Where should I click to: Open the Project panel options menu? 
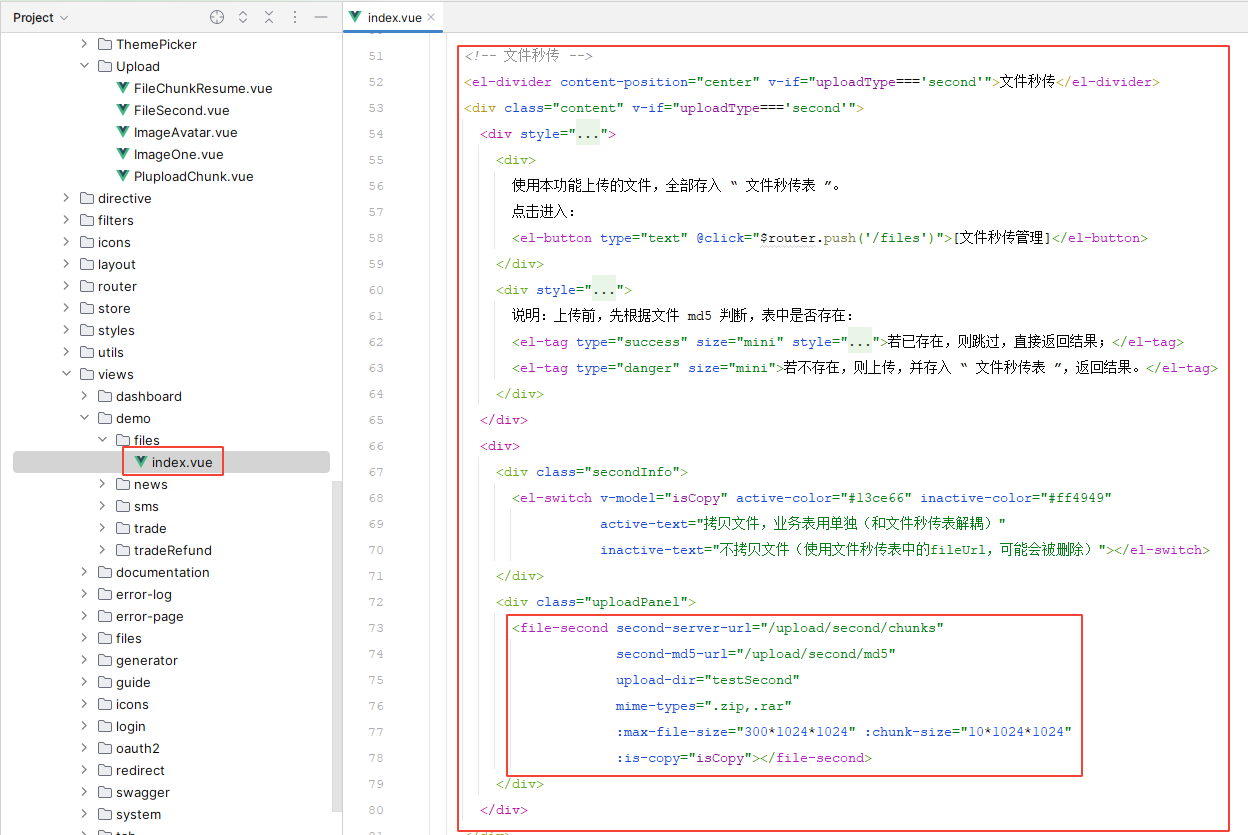pyautogui.click(x=295, y=17)
